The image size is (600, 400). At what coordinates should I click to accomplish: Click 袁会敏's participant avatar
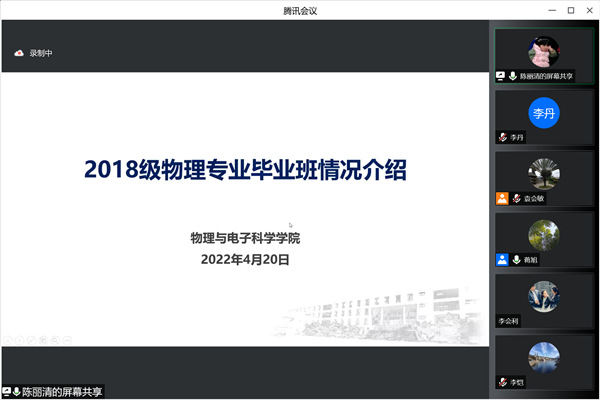544,173
